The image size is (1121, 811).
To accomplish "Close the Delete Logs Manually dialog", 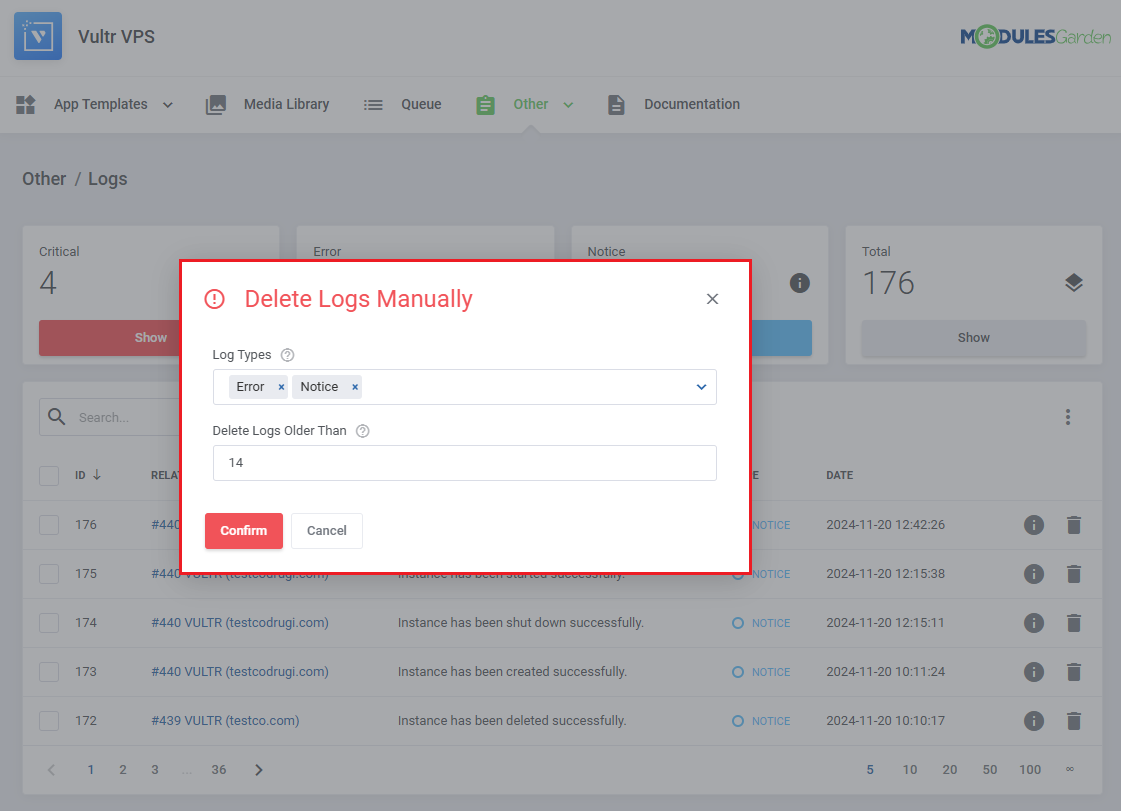I will coord(712,299).
